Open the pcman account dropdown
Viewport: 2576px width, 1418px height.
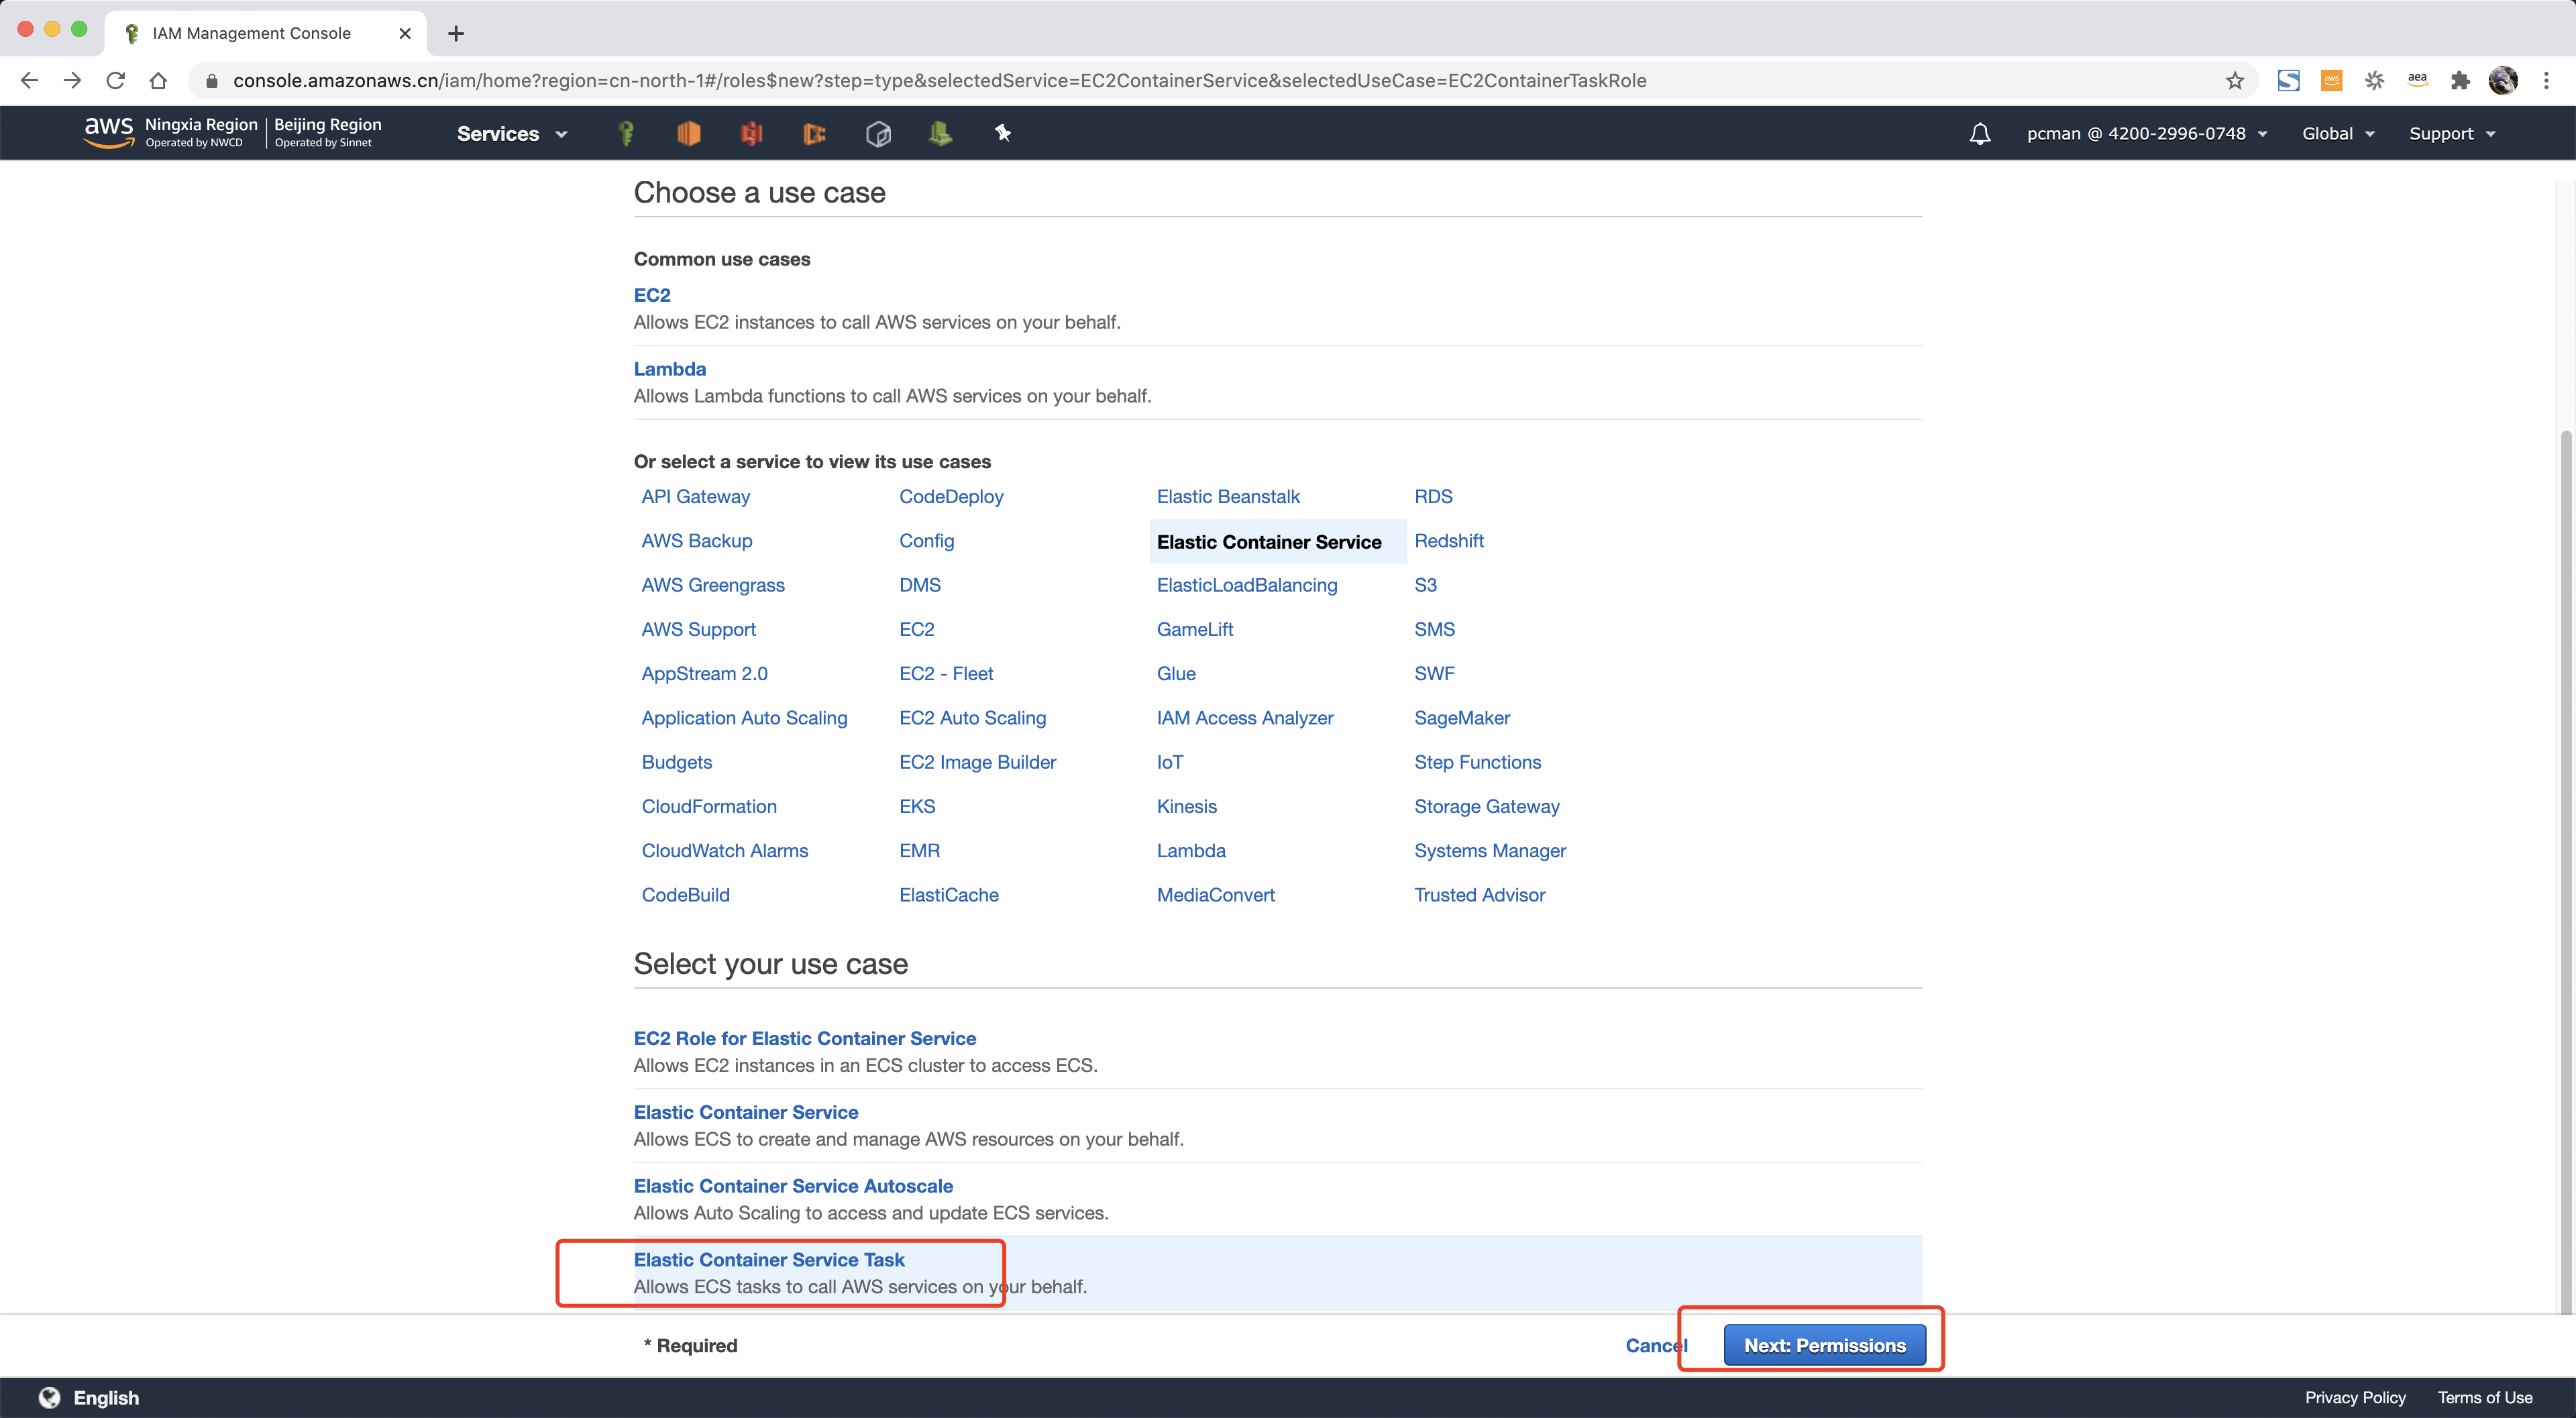click(2147, 134)
